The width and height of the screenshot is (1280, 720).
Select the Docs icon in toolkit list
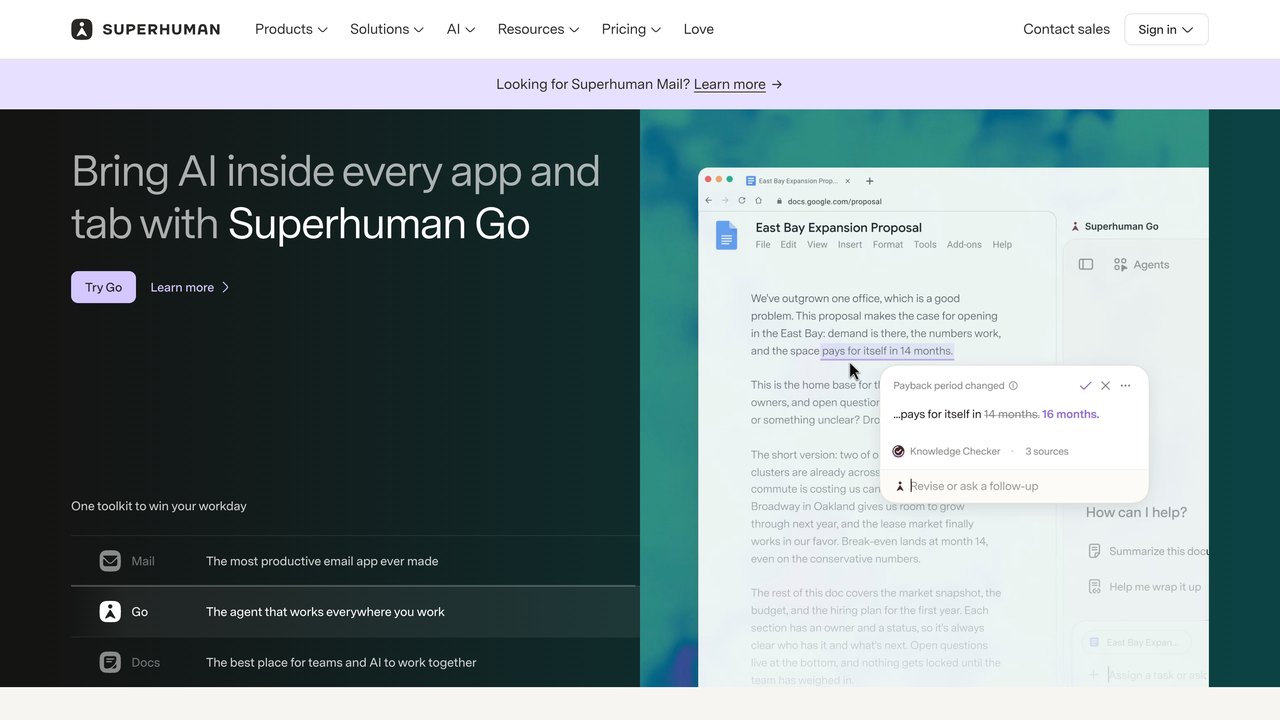pos(110,662)
